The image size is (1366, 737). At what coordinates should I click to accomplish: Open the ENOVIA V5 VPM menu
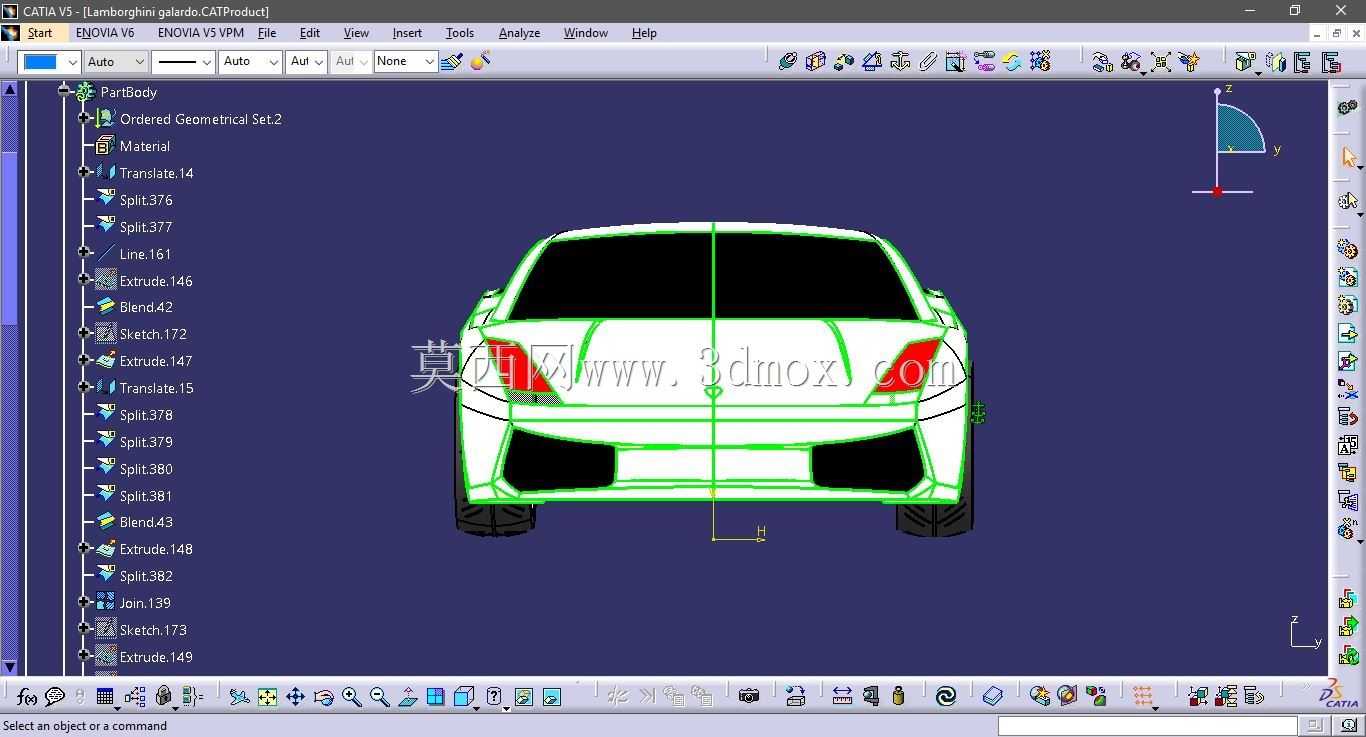coord(201,33)
